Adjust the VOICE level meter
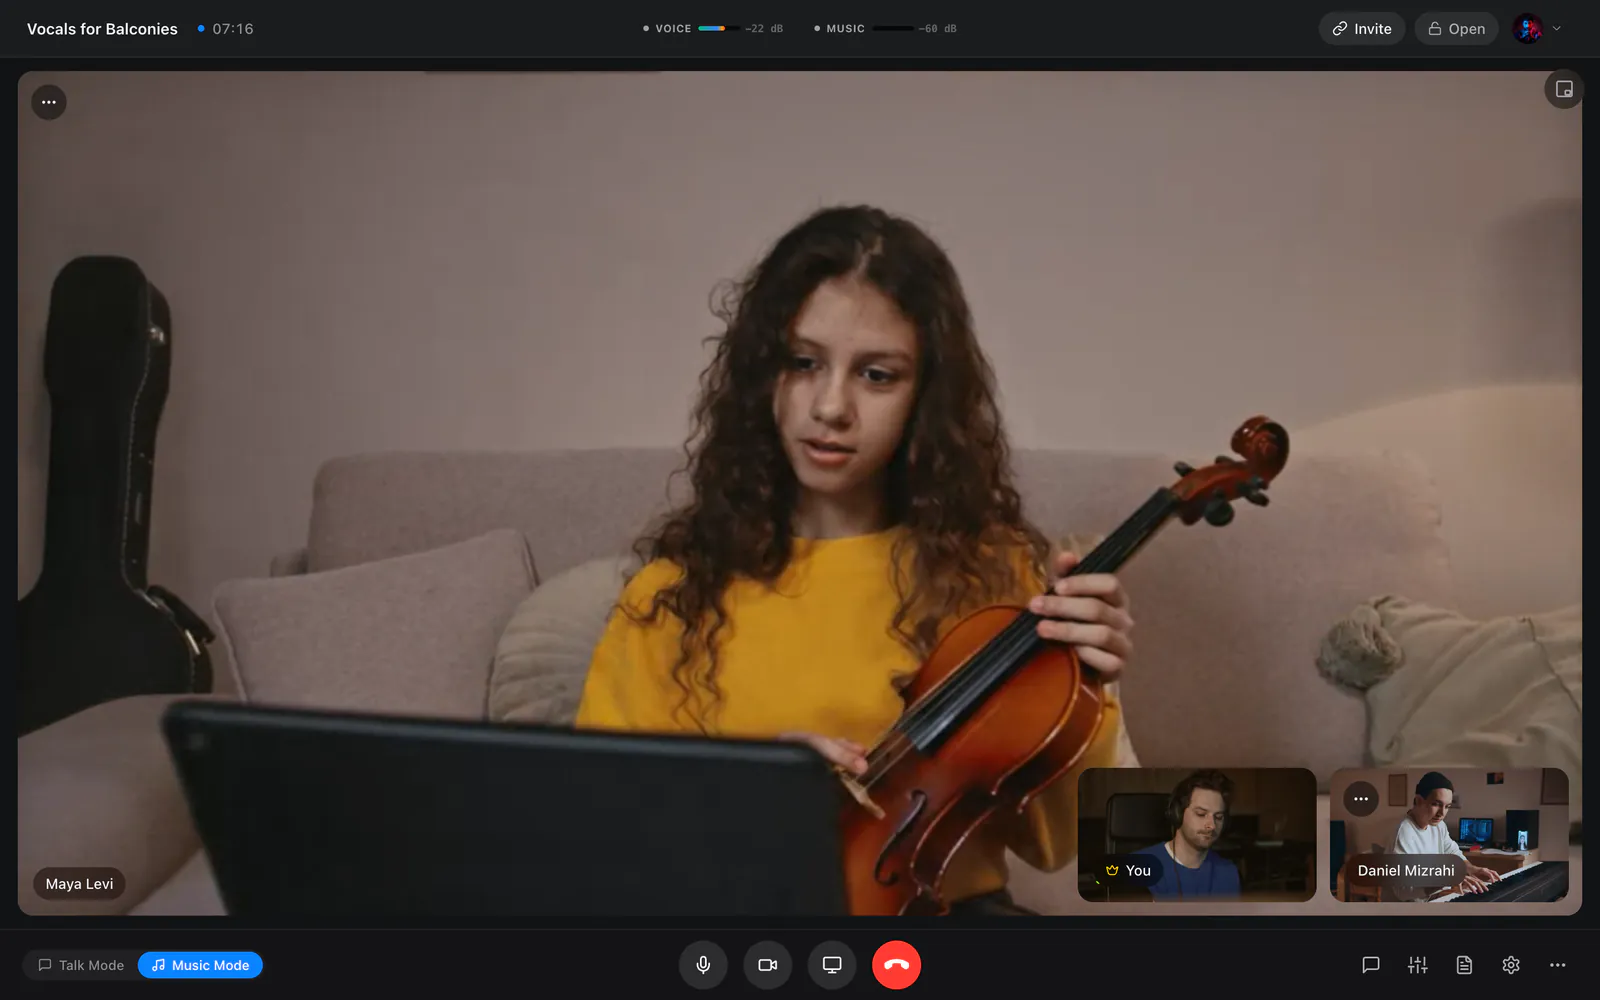This screenshot has height=1000, width=1600. tap(719, 29)
